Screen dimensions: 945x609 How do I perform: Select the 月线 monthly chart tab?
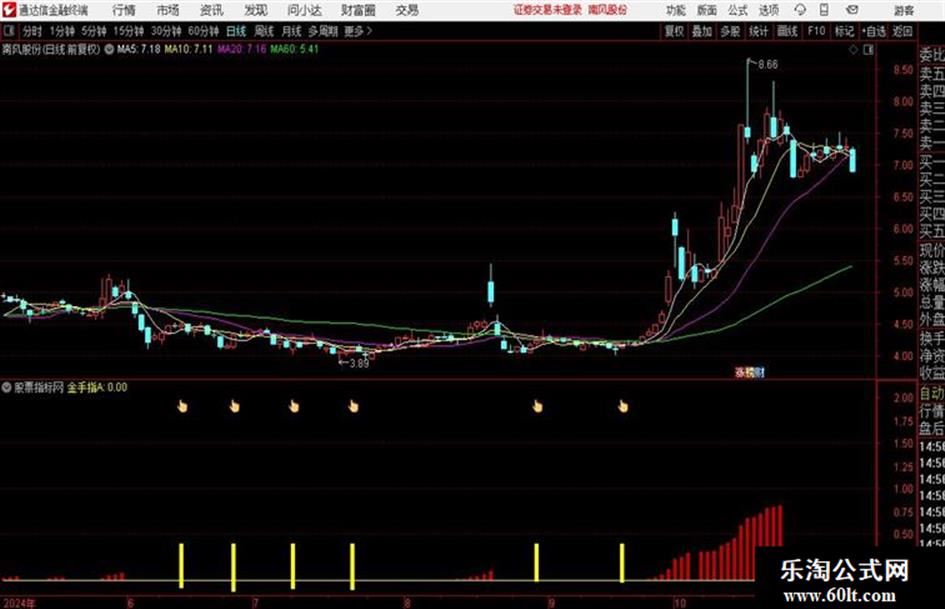pos(292,31)
